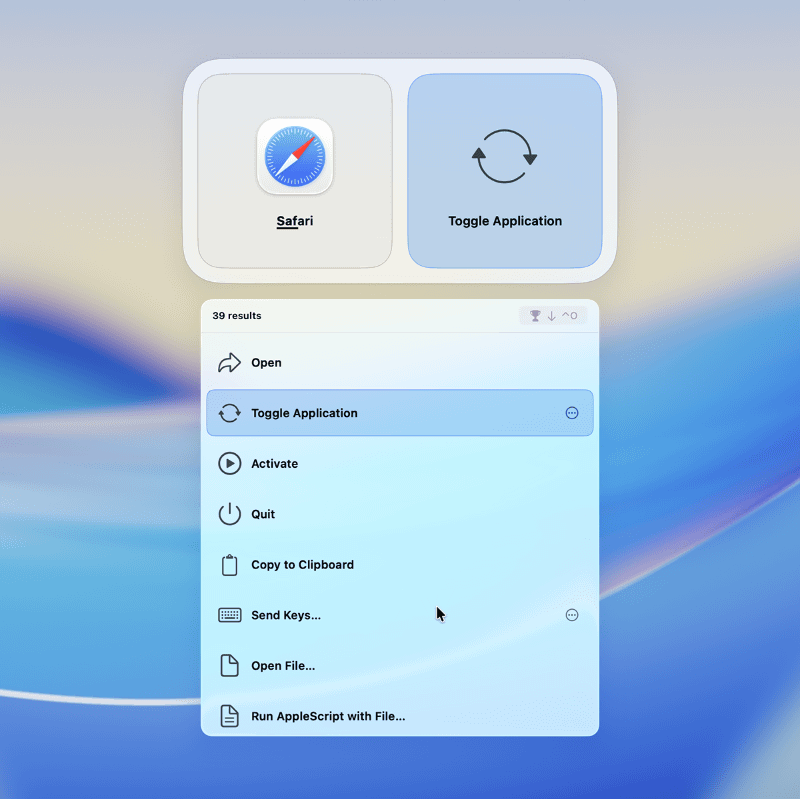Screen dimensions: 800x799
Task: Click the script file icon beside Run AppleScript
Action: click(230, 716)
